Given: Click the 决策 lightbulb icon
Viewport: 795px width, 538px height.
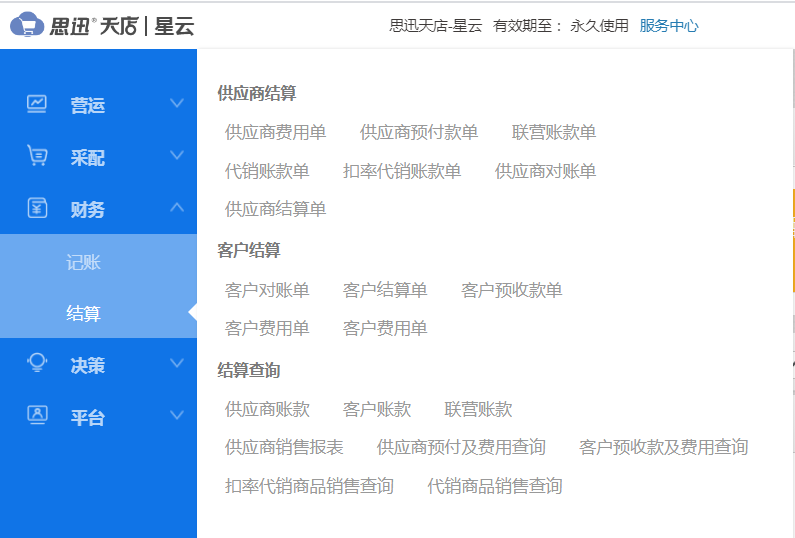Looking at the screenshot, I should click(37, 363).
